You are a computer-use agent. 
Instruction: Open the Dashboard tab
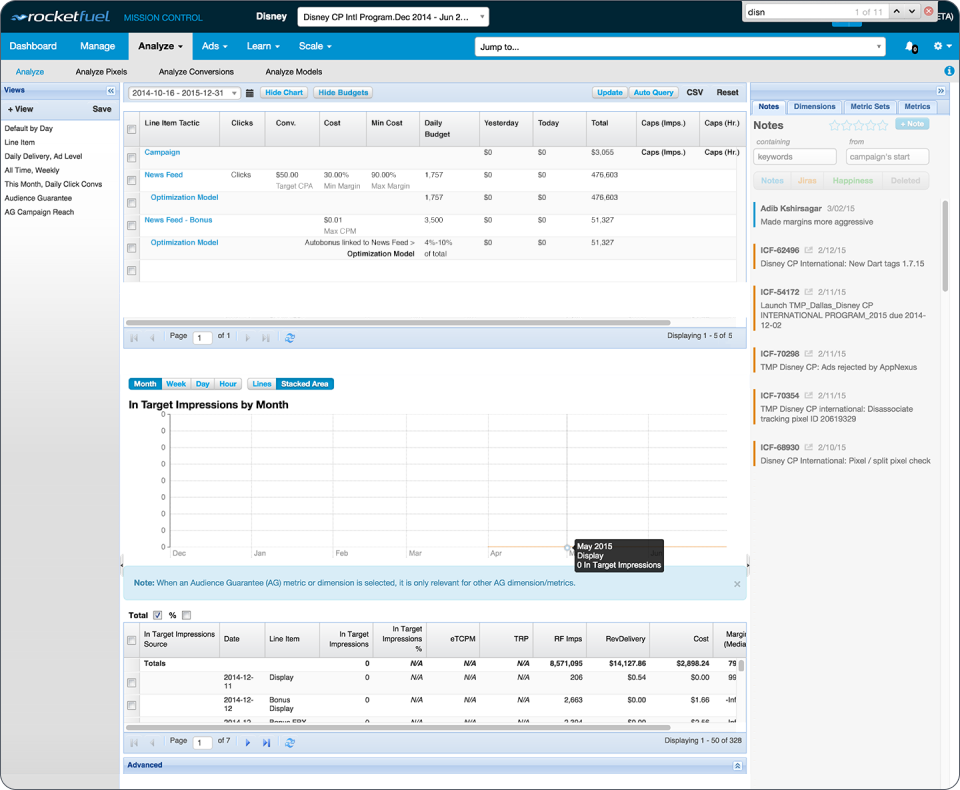33,46
